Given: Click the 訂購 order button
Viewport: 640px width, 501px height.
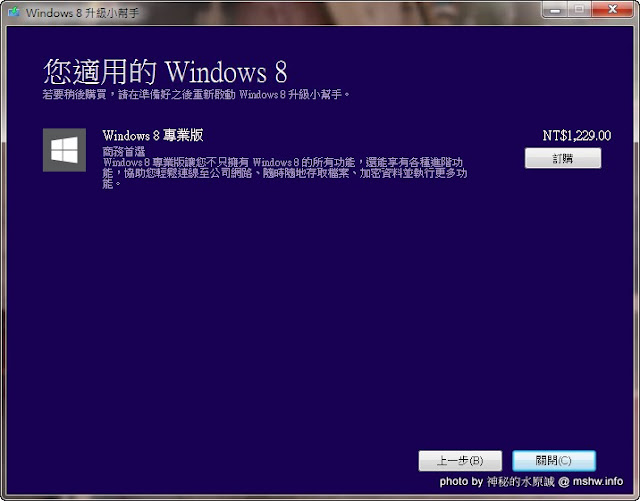Looking at the screenshot, I should 563,158.
